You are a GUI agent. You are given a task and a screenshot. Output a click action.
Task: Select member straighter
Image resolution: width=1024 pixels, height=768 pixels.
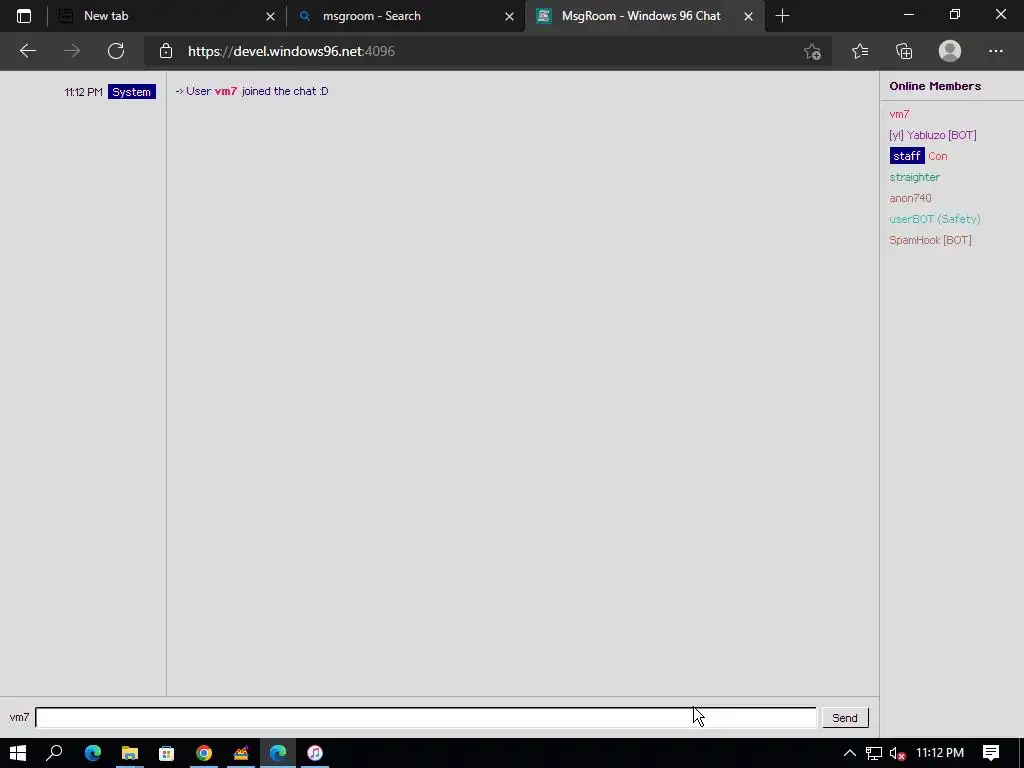(914, 177)
